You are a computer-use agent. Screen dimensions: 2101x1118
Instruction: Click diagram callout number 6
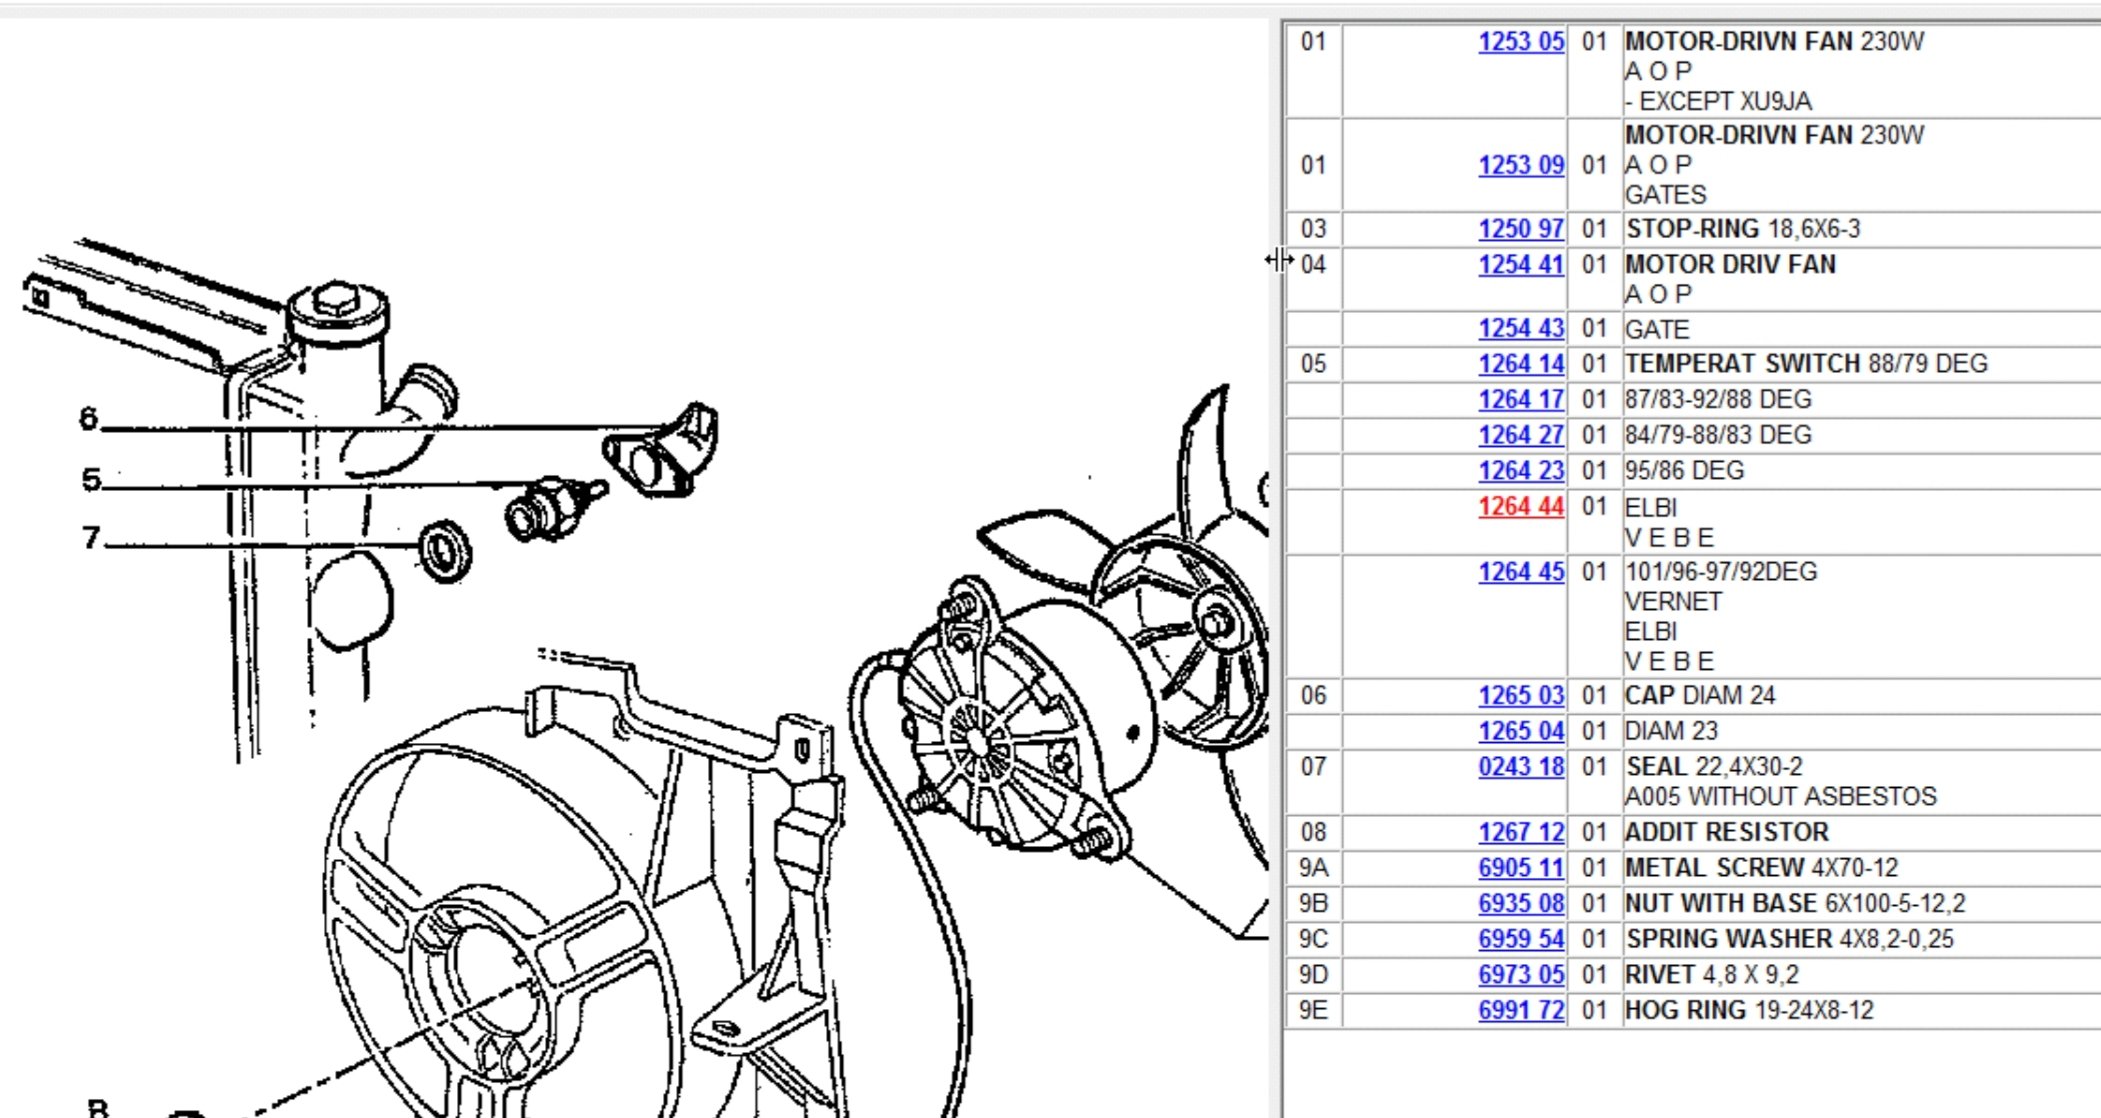coord(89,418)
